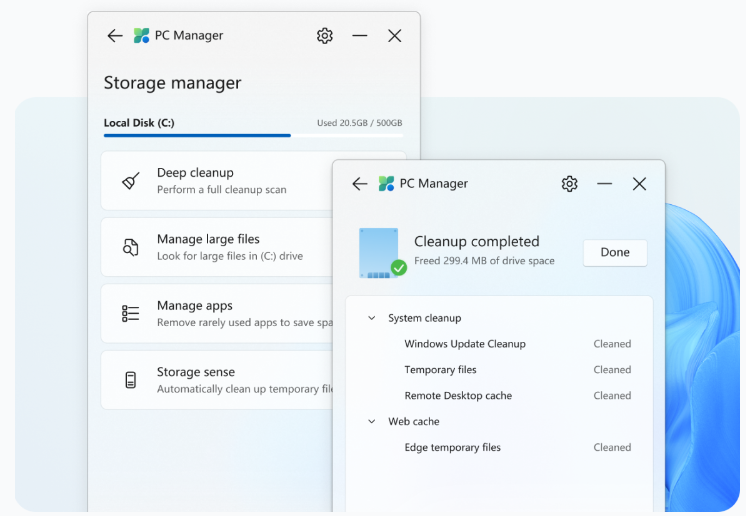Open Manage large files option
Screen dimensions: 746x516
[216, 247]
